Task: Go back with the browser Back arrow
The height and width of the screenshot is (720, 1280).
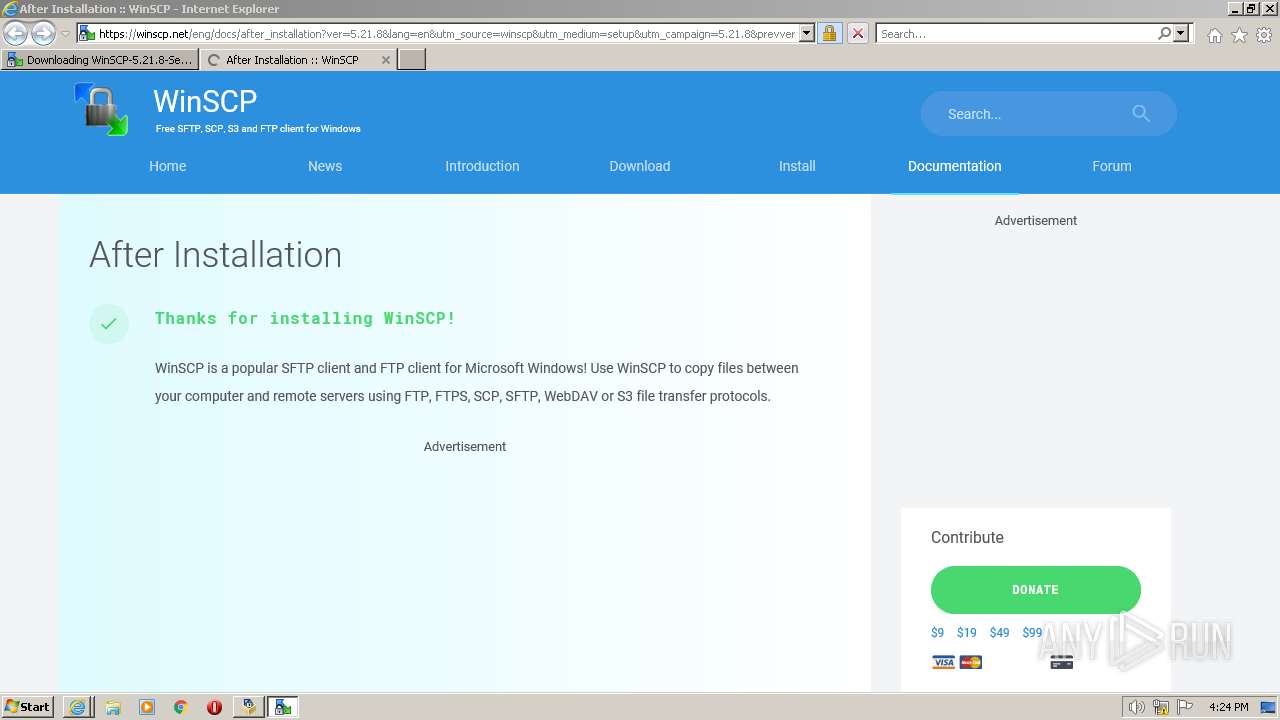Action: 15,33
